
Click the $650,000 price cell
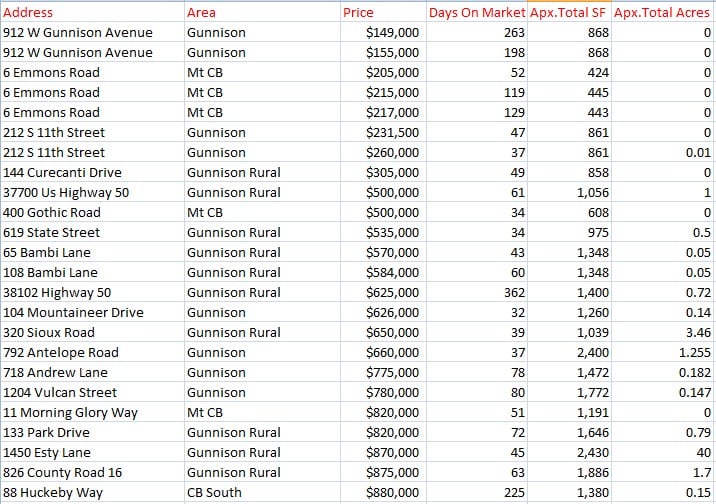pos(383,332)
